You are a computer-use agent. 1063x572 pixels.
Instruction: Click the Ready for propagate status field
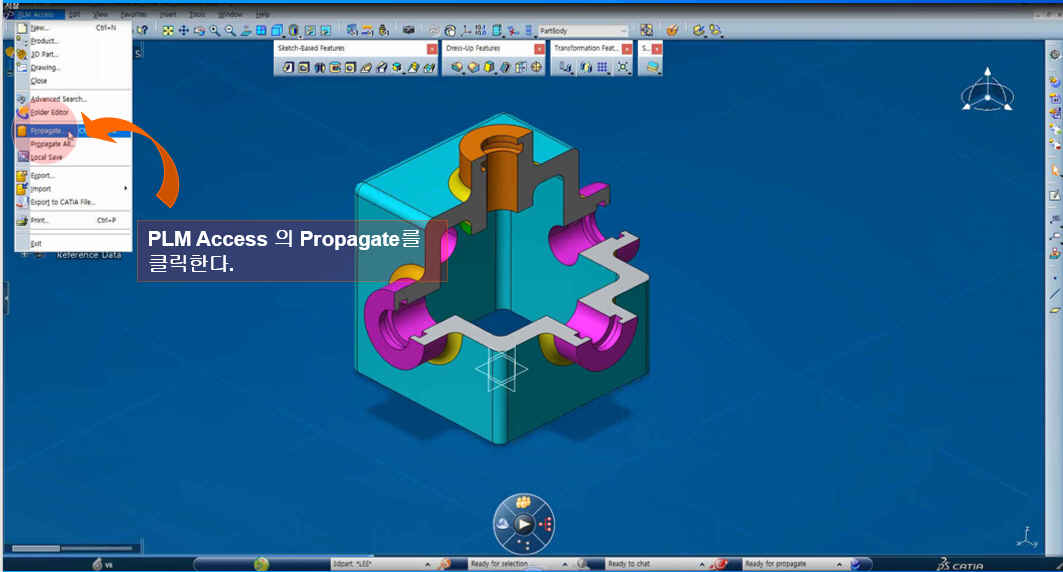pyautogui.click(x=785, y=564)
